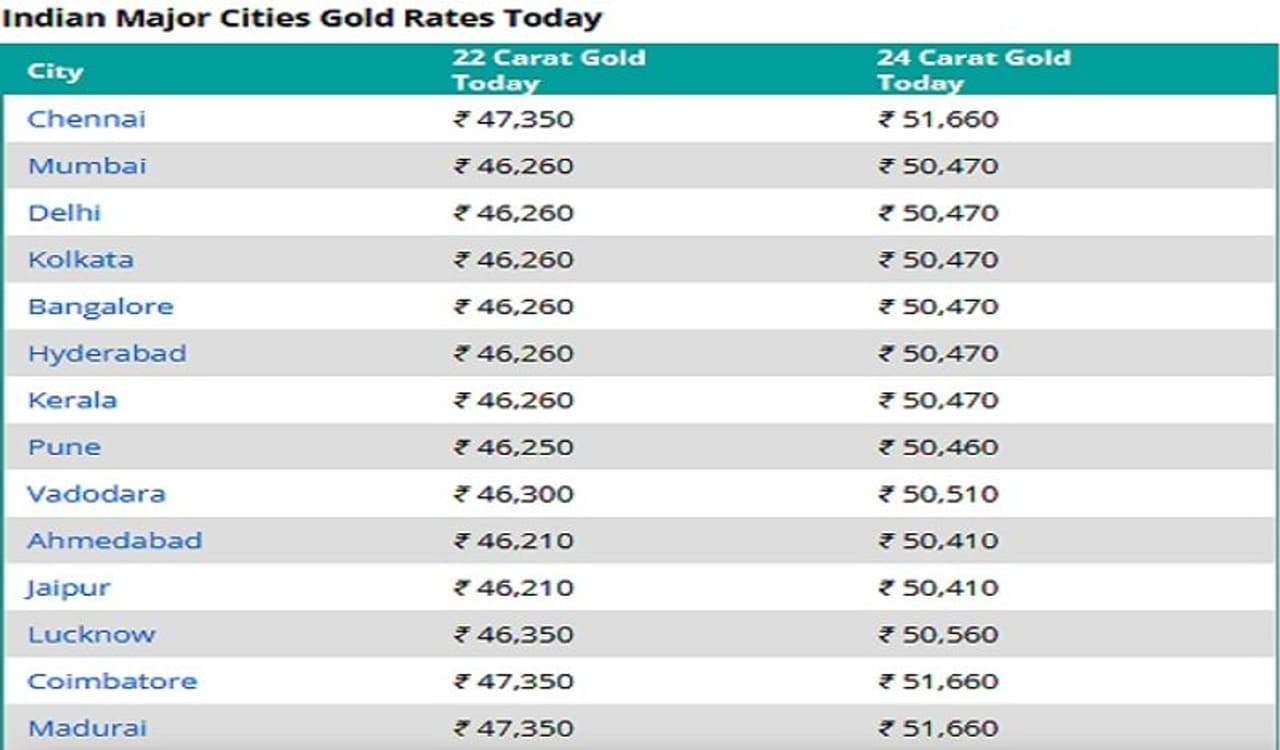
Task: Open the Coimbatore link
Action: pos(112,682)
